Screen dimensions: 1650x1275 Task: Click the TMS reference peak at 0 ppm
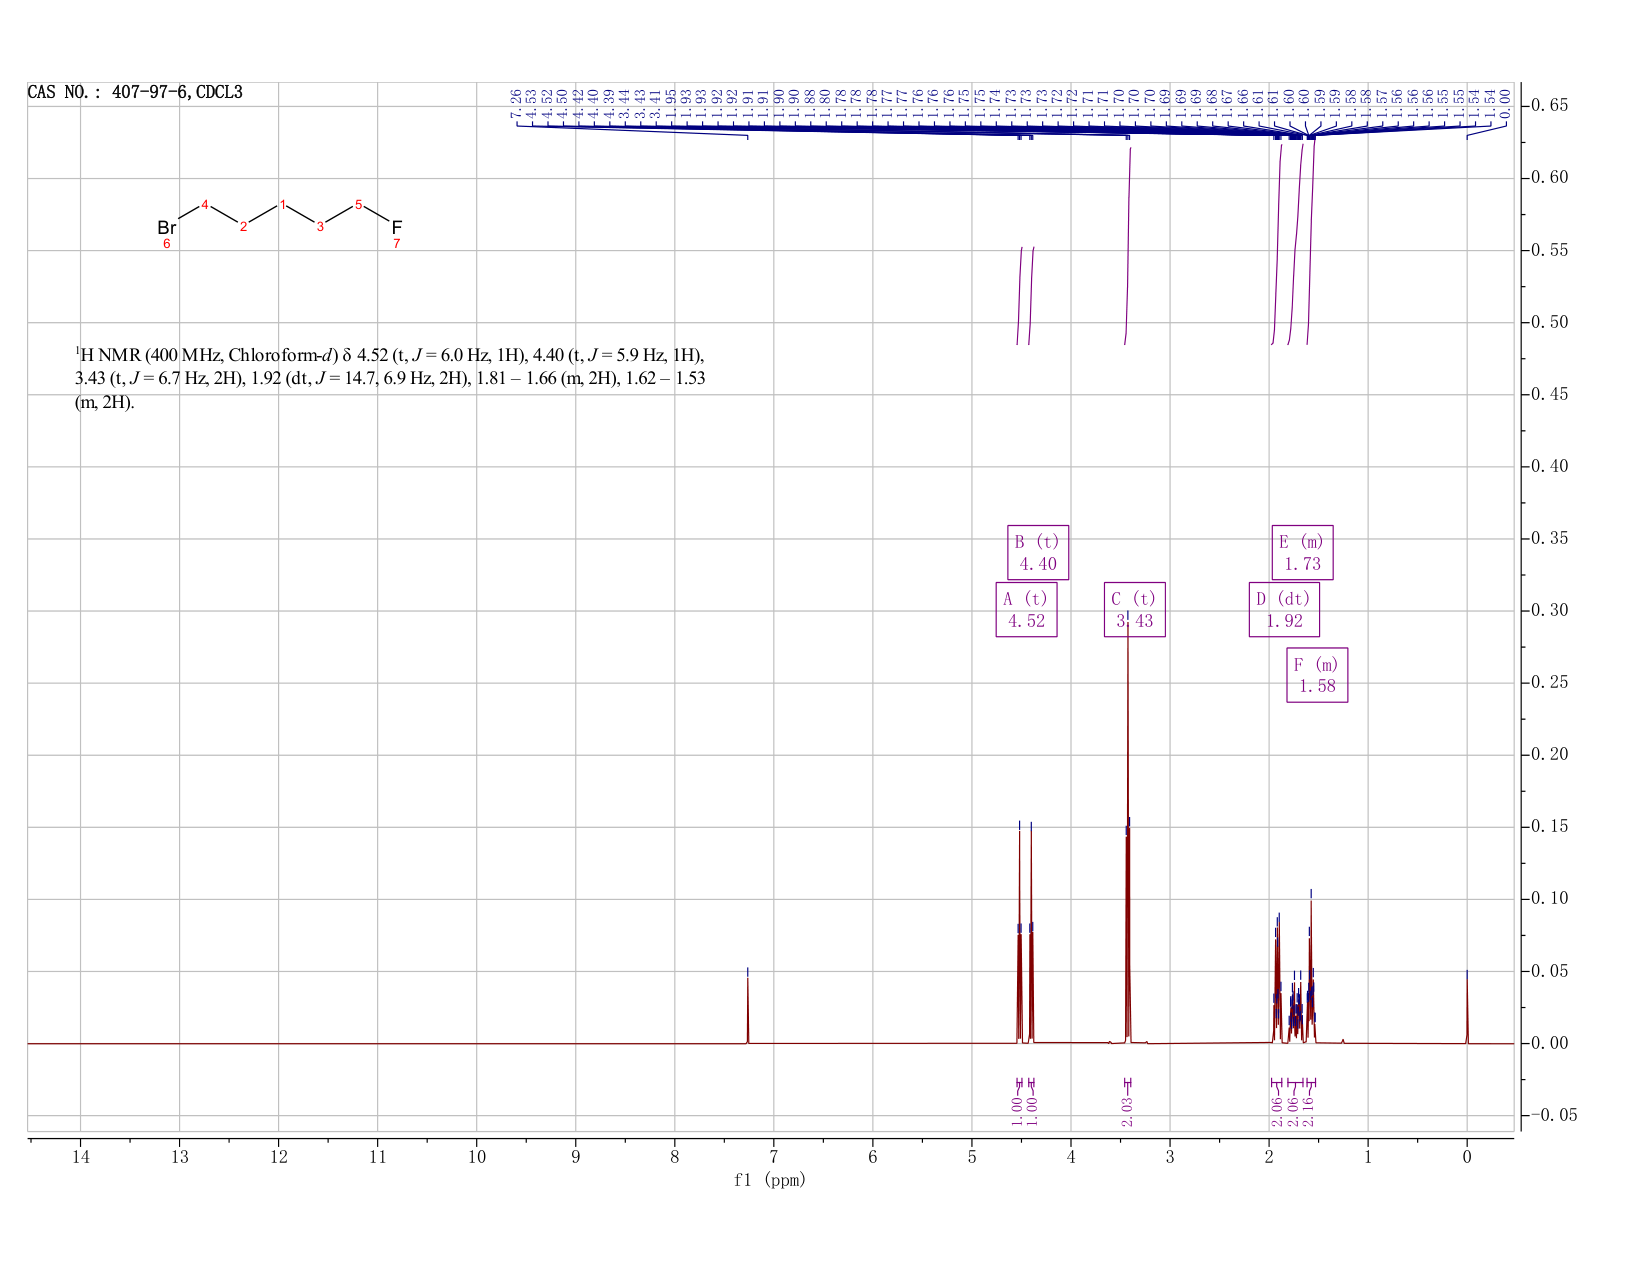pyautogui.click(x=1467, y=1006)
